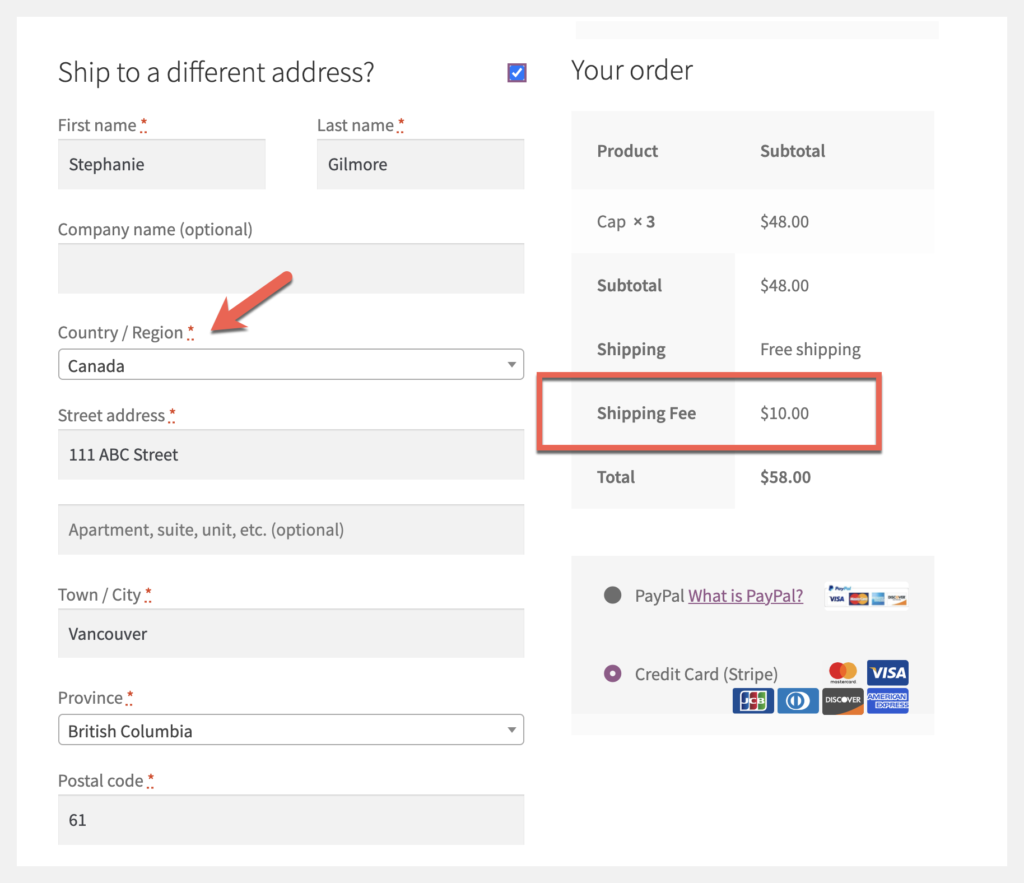Open the What is PayPal link

pos(745,595)
